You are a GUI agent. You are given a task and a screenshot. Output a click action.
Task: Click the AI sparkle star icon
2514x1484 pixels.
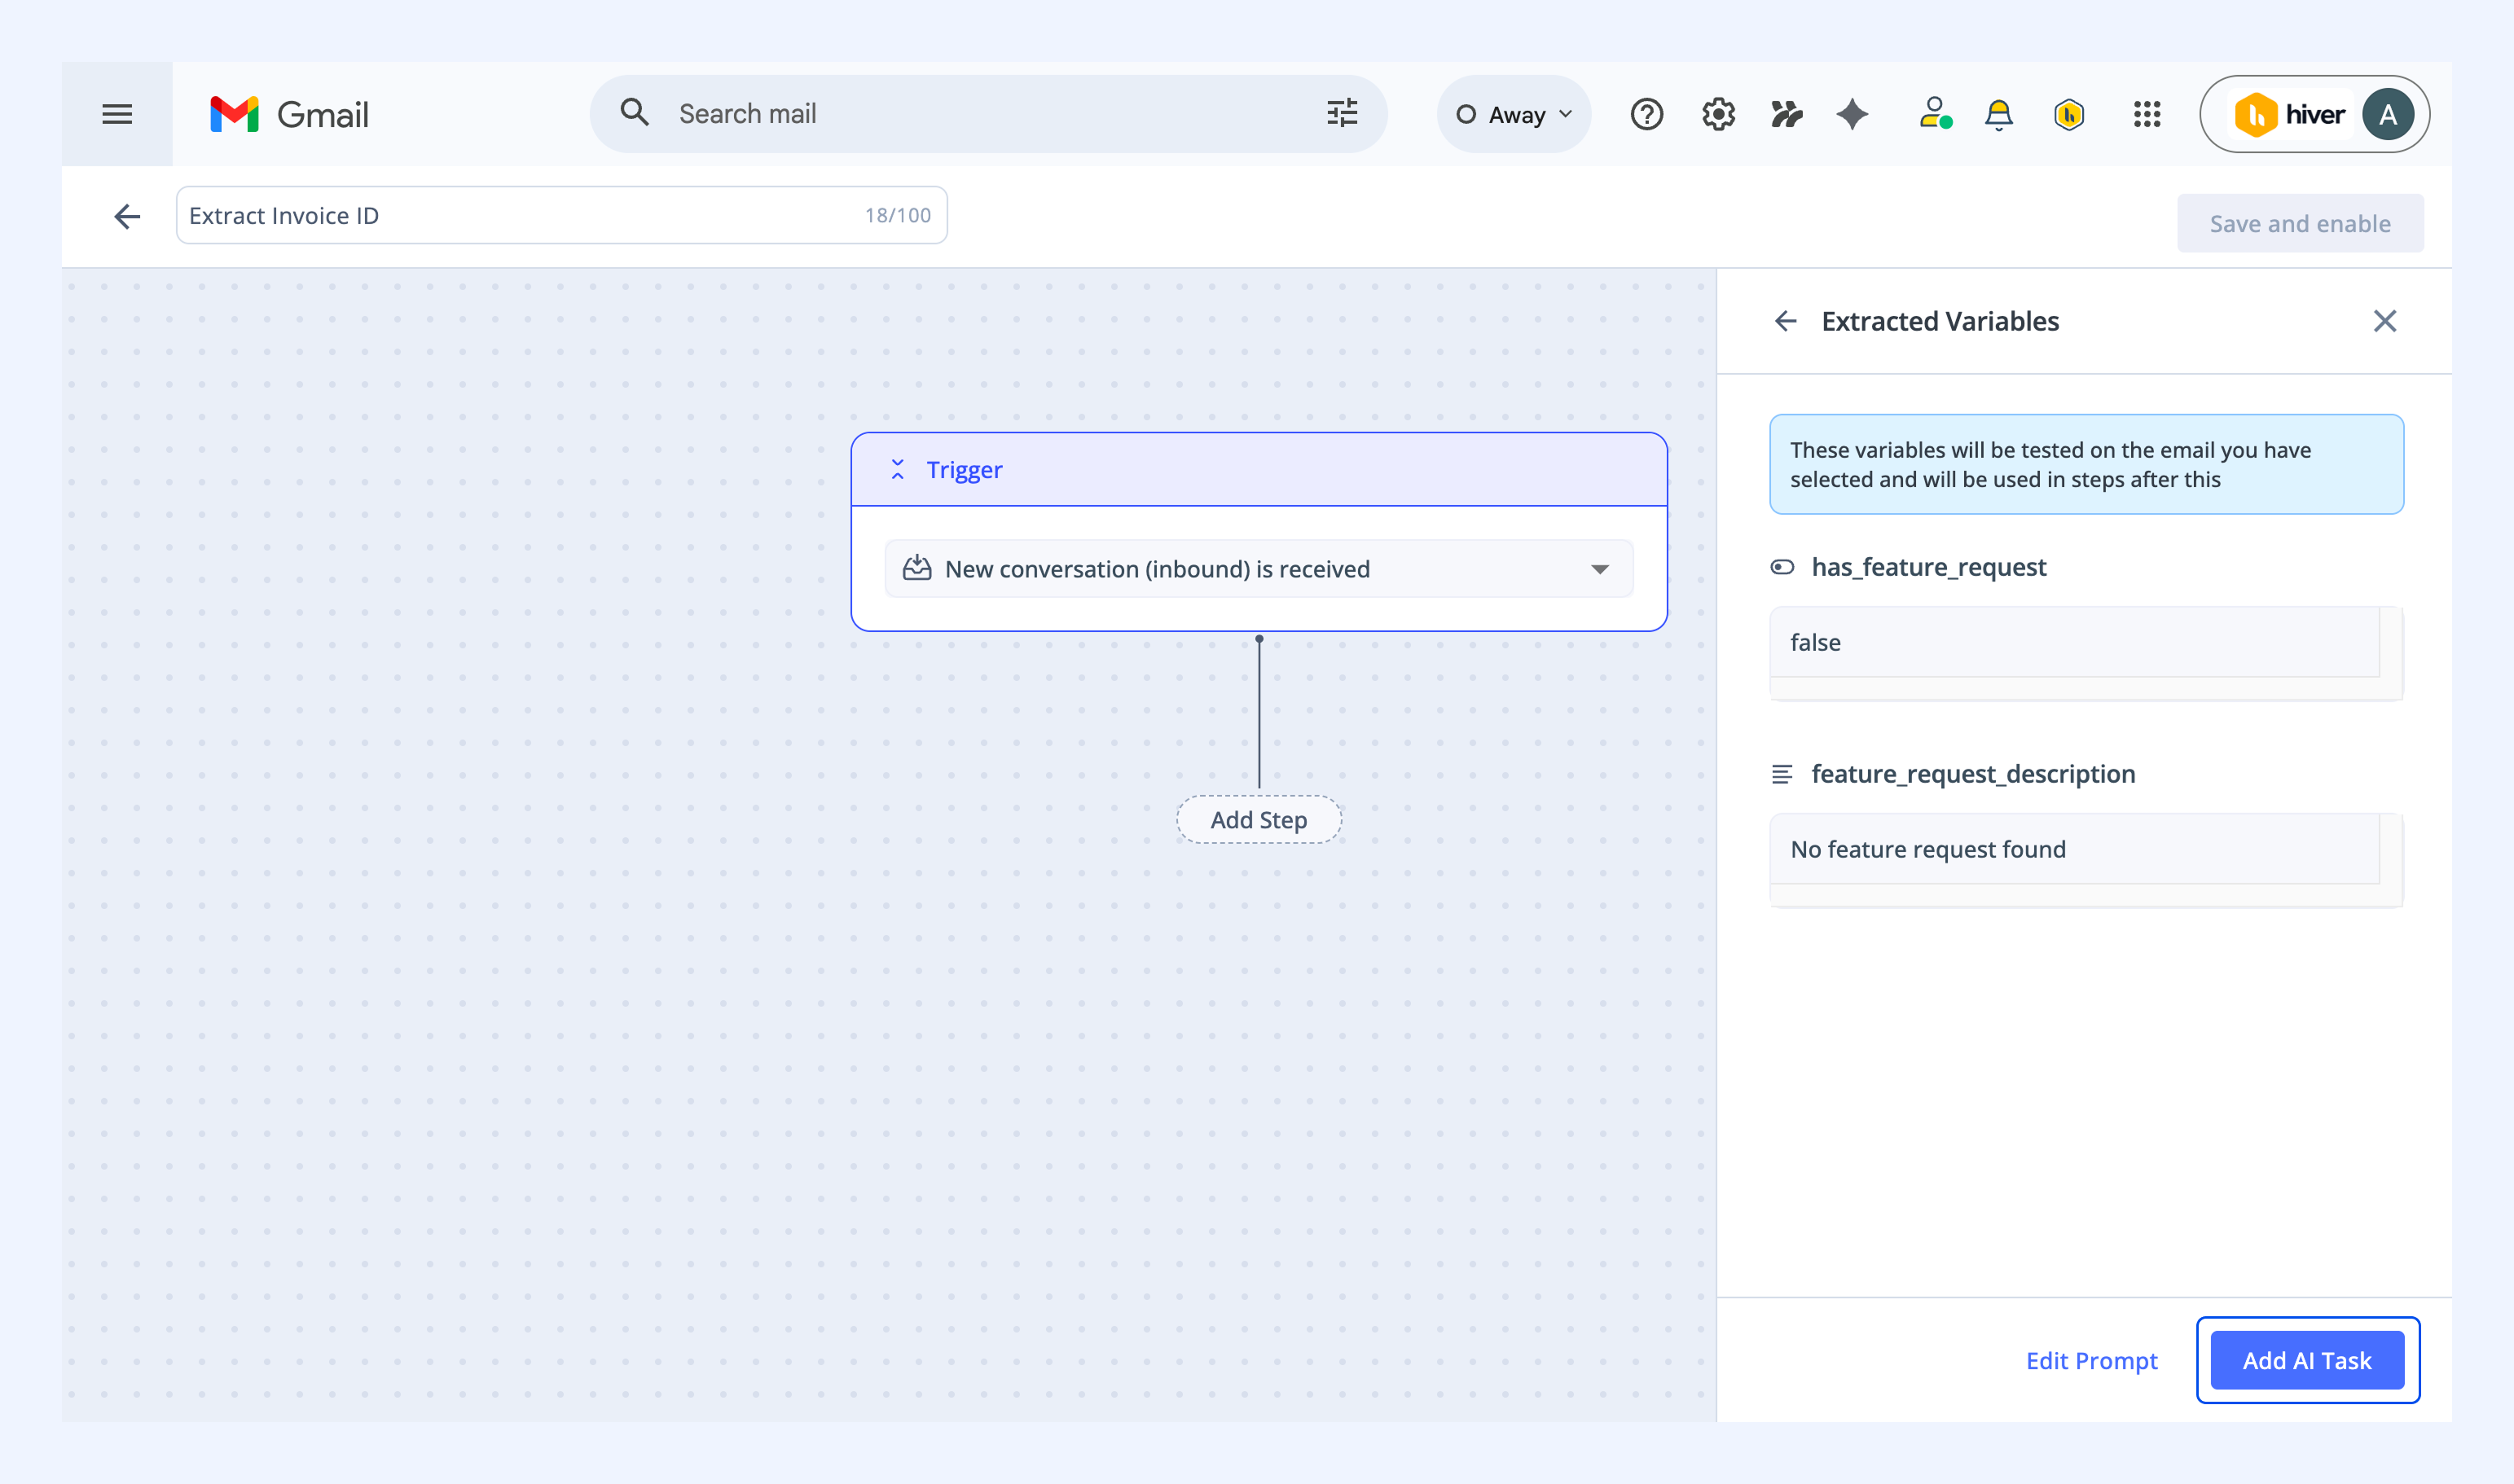tap(1852, 114)
